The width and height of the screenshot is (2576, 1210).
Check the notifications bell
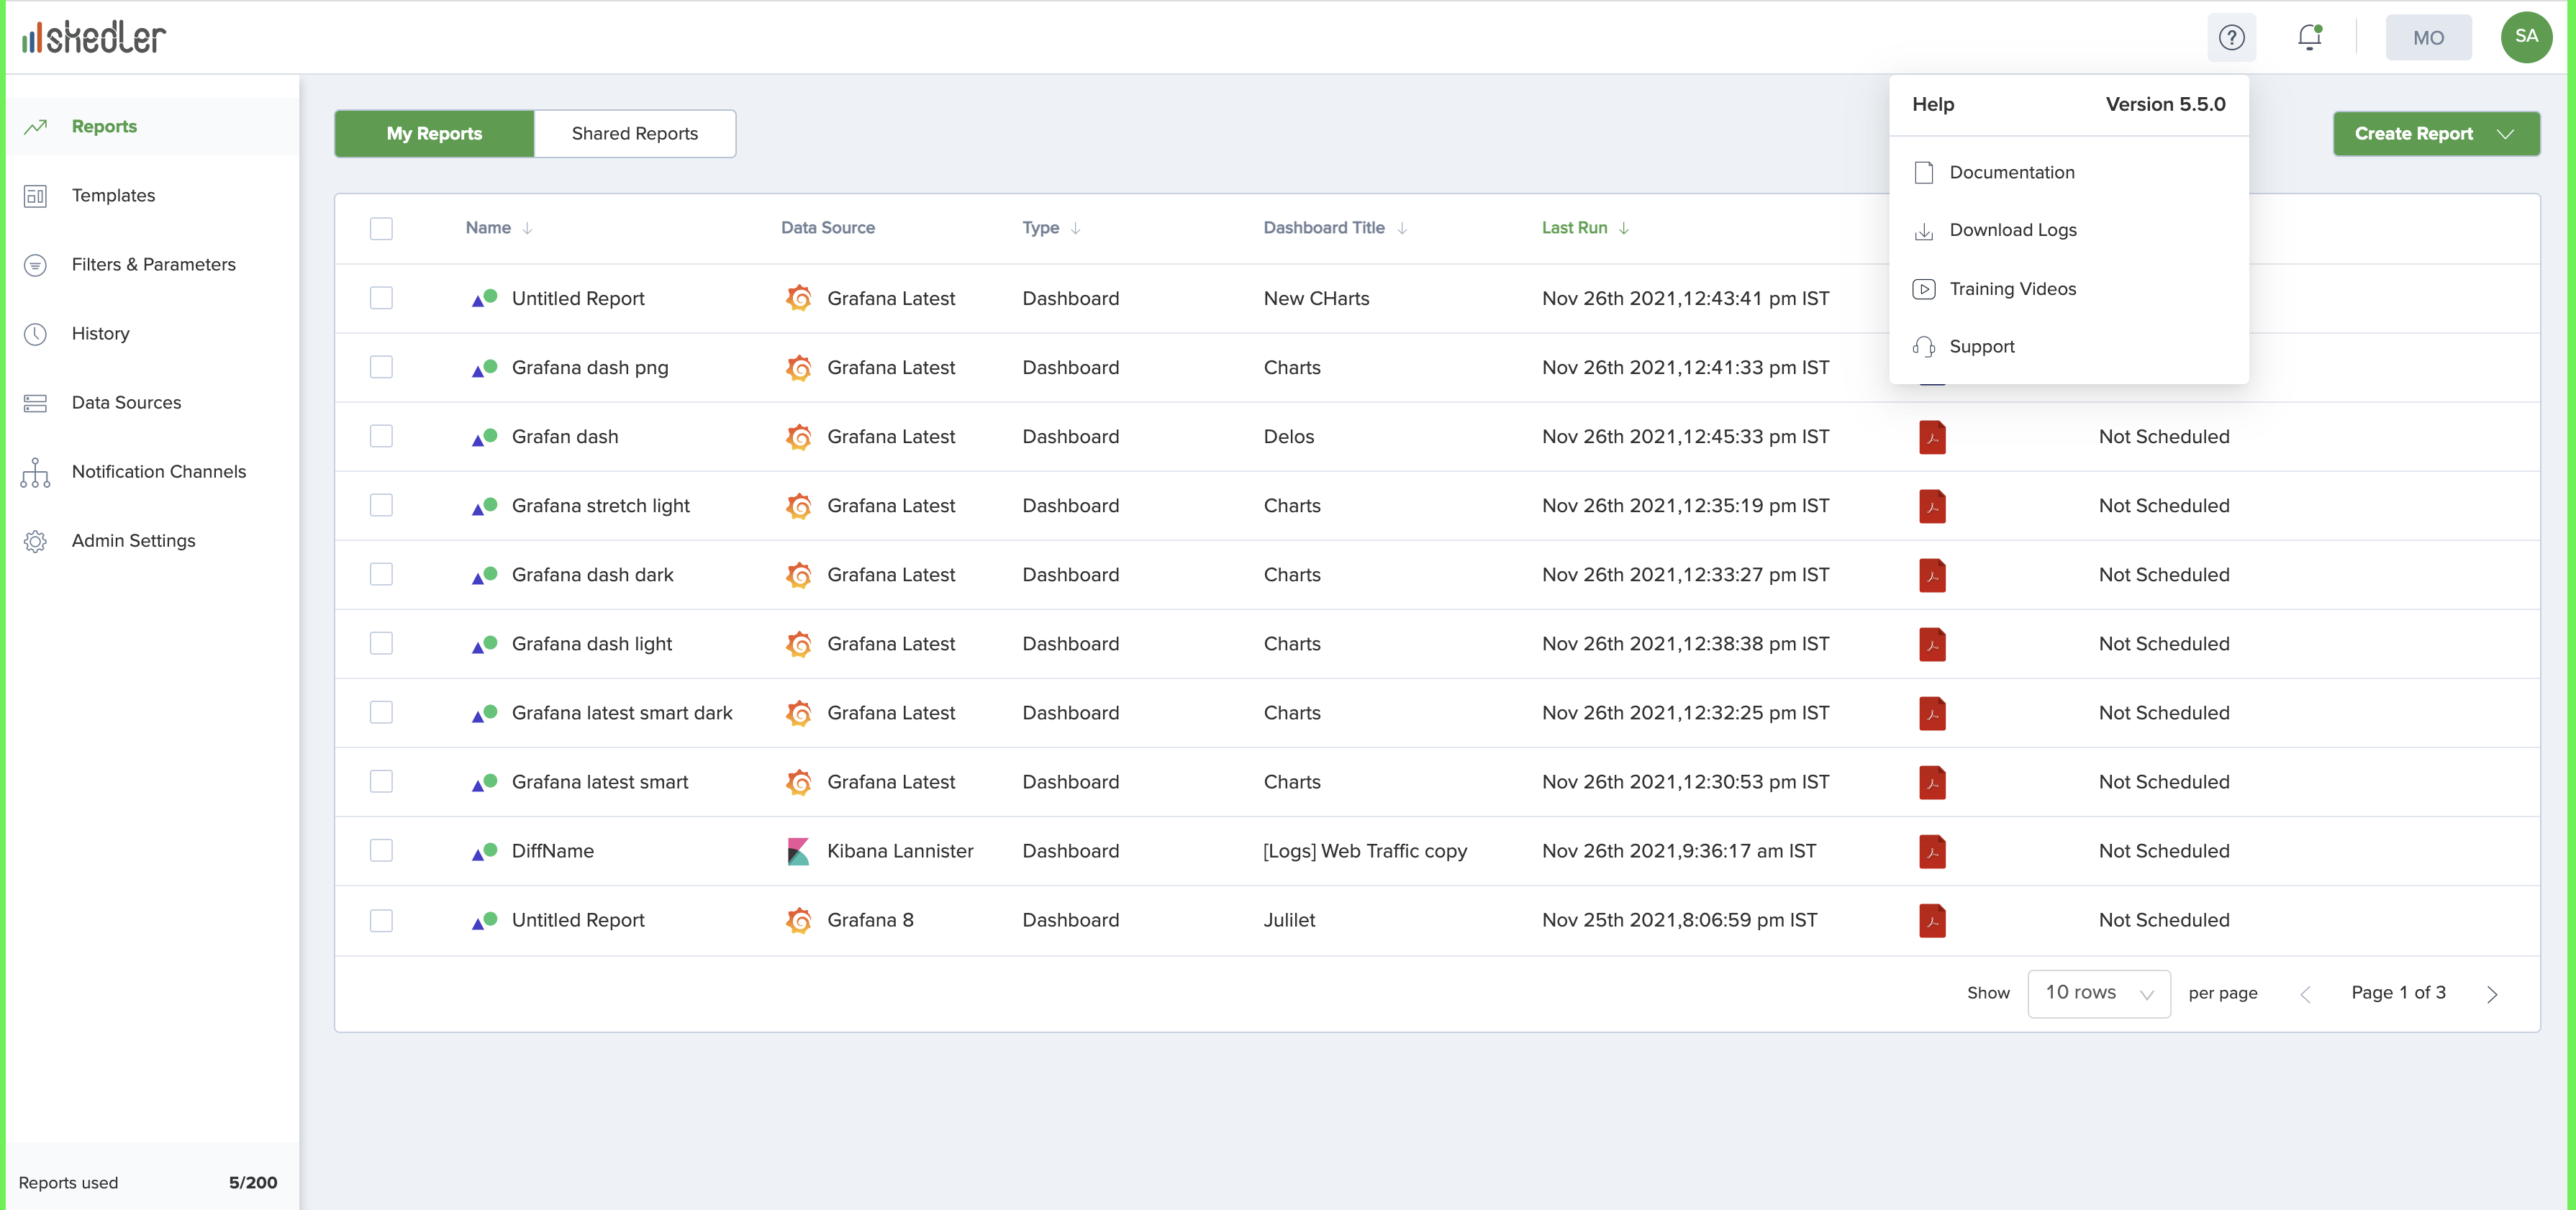2310,37
